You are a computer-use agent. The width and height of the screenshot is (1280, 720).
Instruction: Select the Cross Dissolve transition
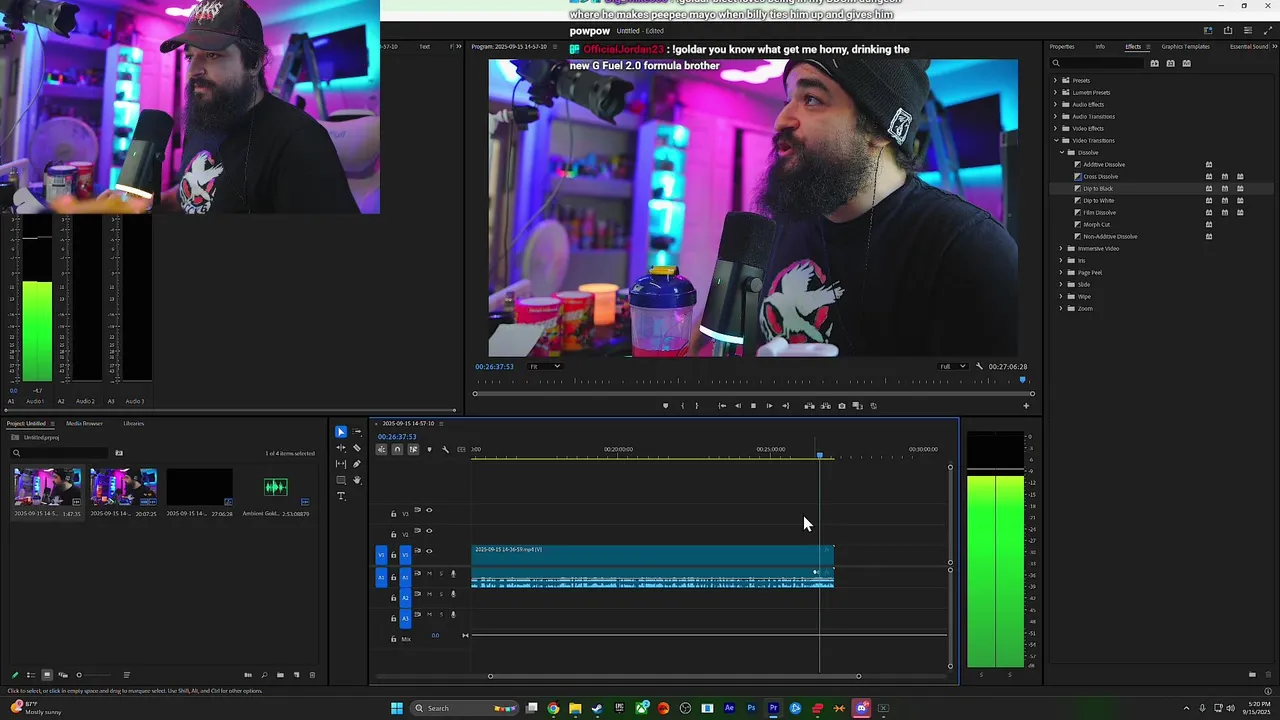coord(1100,176)
